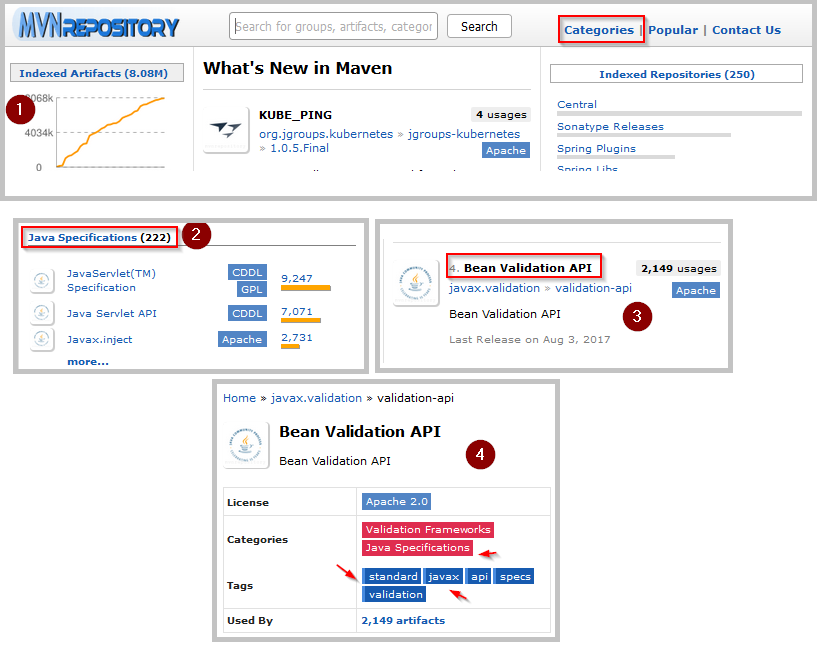
Task: Click the MVNRepository logo
Action: (97, 26)
